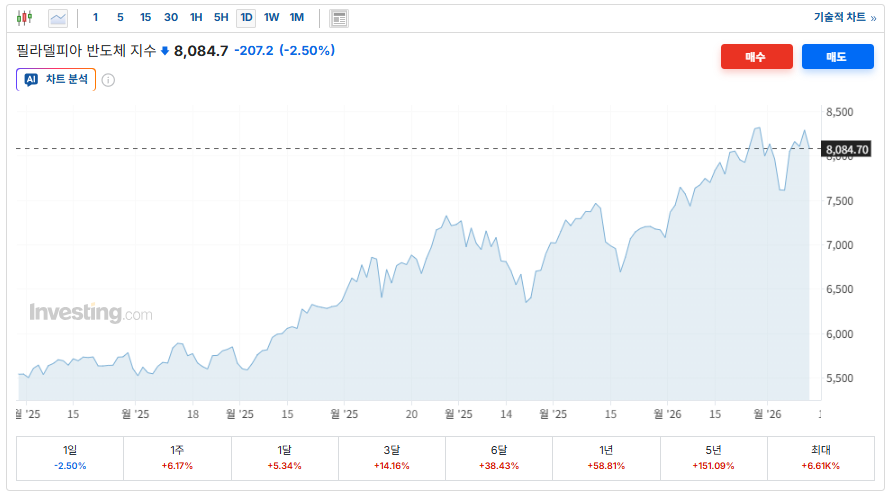Choose the 15 minute interval
Screen dimensions: 890x499
tap(145, 17)
